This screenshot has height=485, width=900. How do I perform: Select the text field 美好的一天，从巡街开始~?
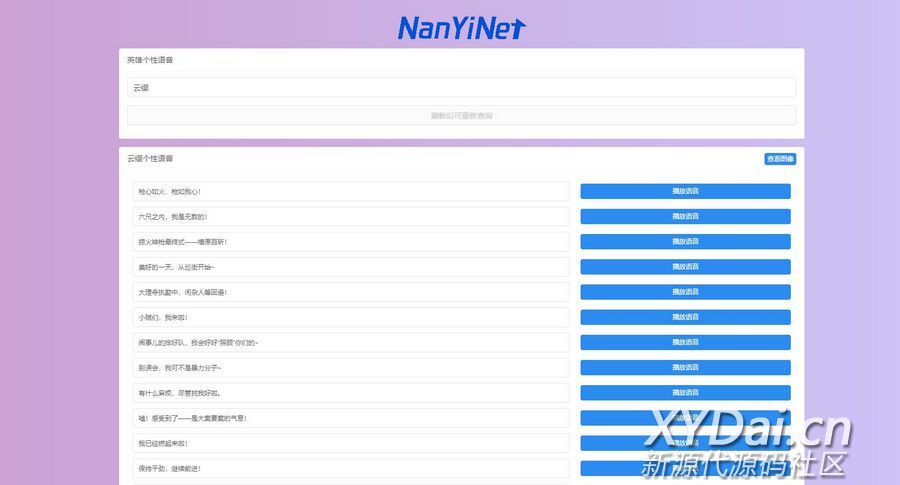coord(350,267)
